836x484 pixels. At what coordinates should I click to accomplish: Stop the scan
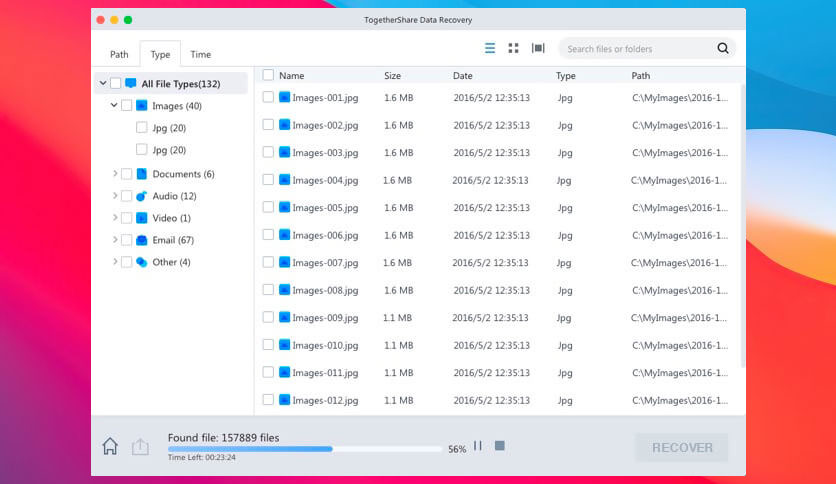500,446
